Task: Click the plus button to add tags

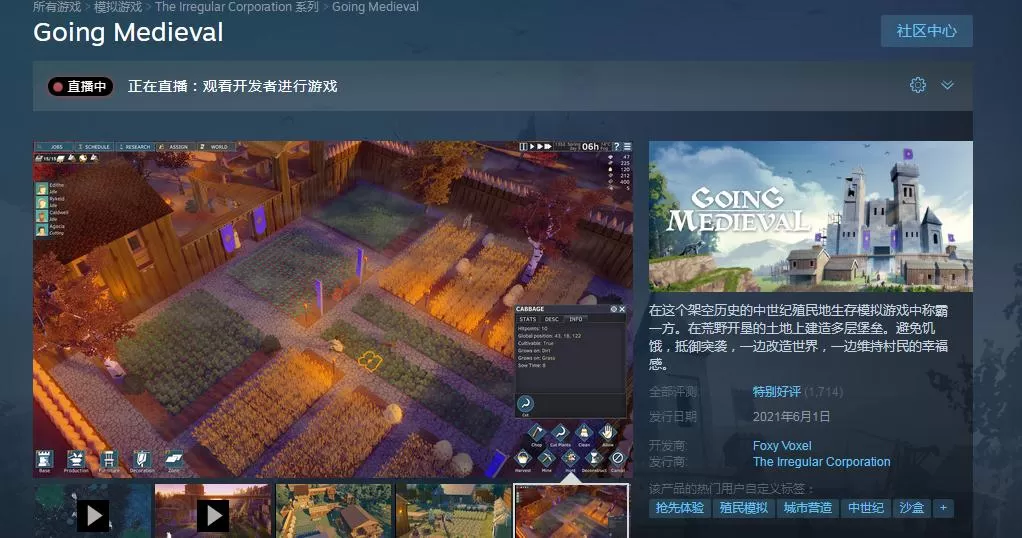Action: point(943,508)
